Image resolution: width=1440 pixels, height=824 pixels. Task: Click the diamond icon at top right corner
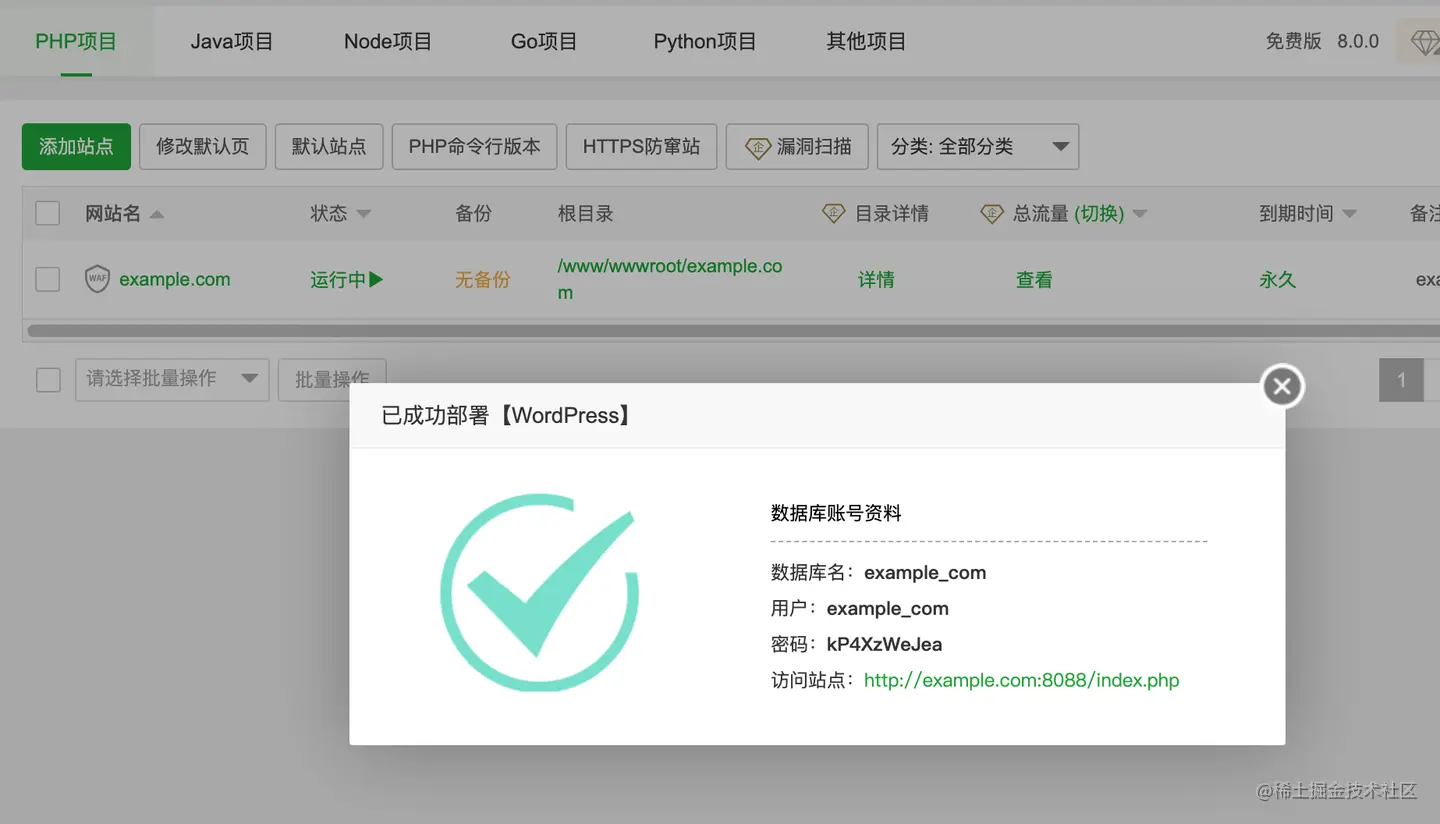point(1424,42)
